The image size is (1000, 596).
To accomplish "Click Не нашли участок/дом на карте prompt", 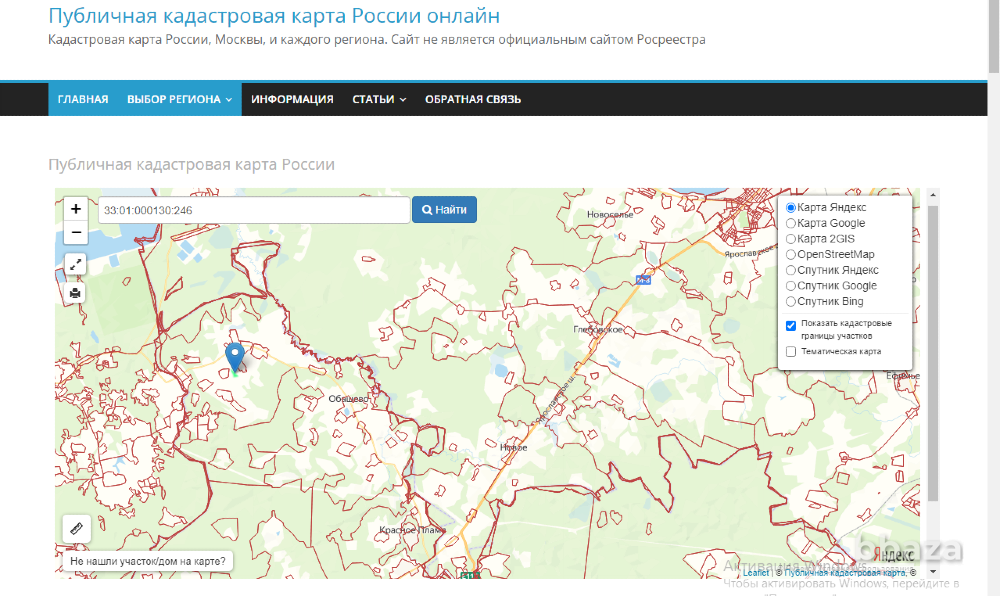I will pos(147,562).
